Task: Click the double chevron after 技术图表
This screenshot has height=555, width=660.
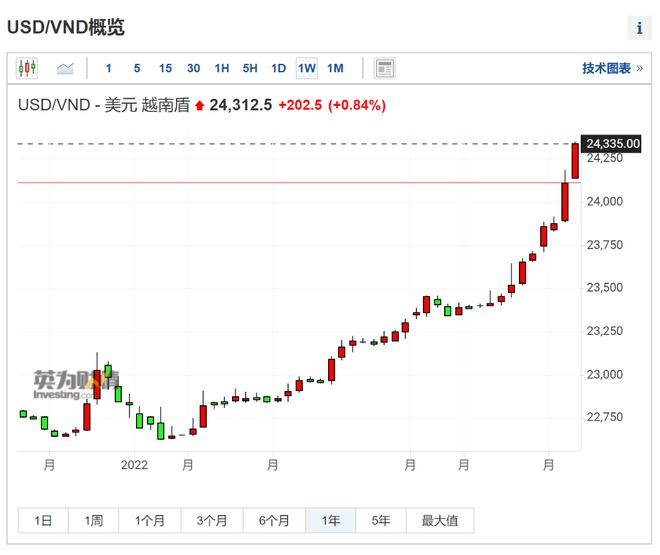Action: coord(640,68)
